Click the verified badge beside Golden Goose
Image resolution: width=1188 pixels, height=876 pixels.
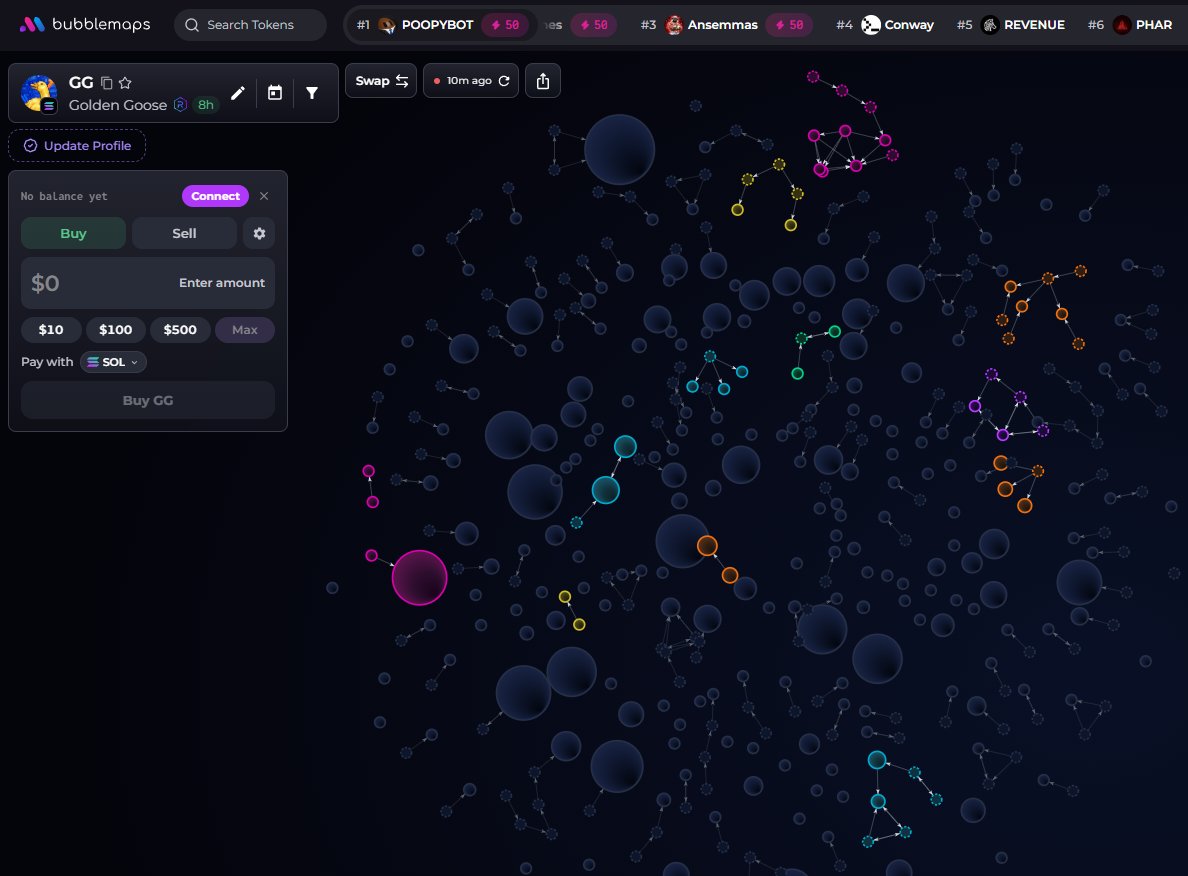click(x=180, y=105)
